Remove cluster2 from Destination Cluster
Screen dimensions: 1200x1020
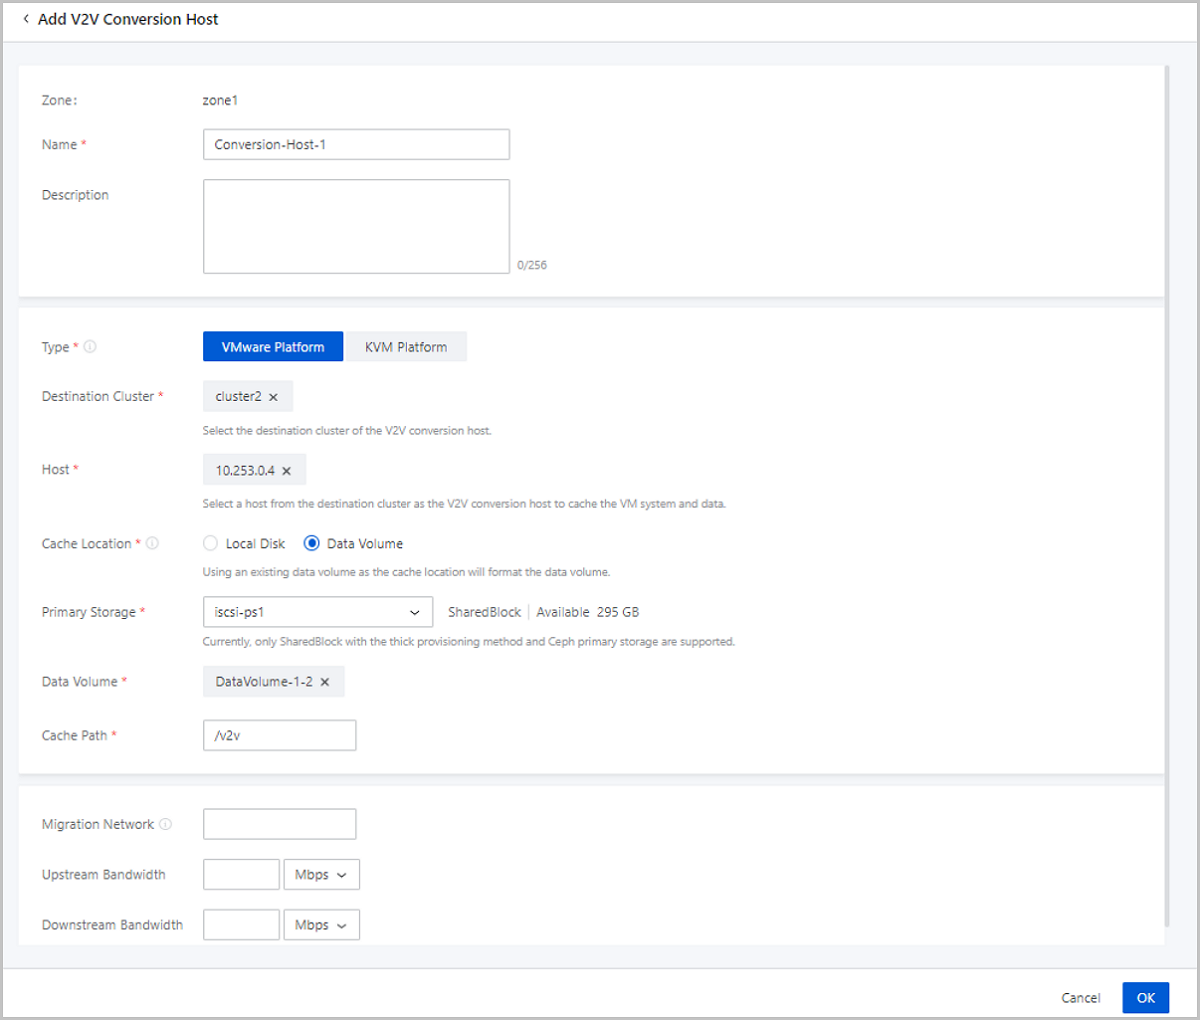click(273, 397)
